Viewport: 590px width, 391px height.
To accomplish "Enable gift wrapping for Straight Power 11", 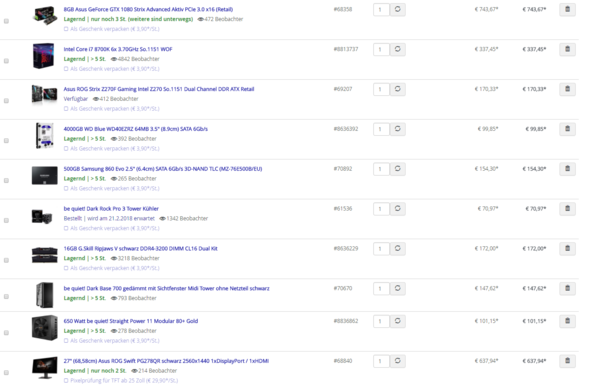I will [x=66, y=341].
